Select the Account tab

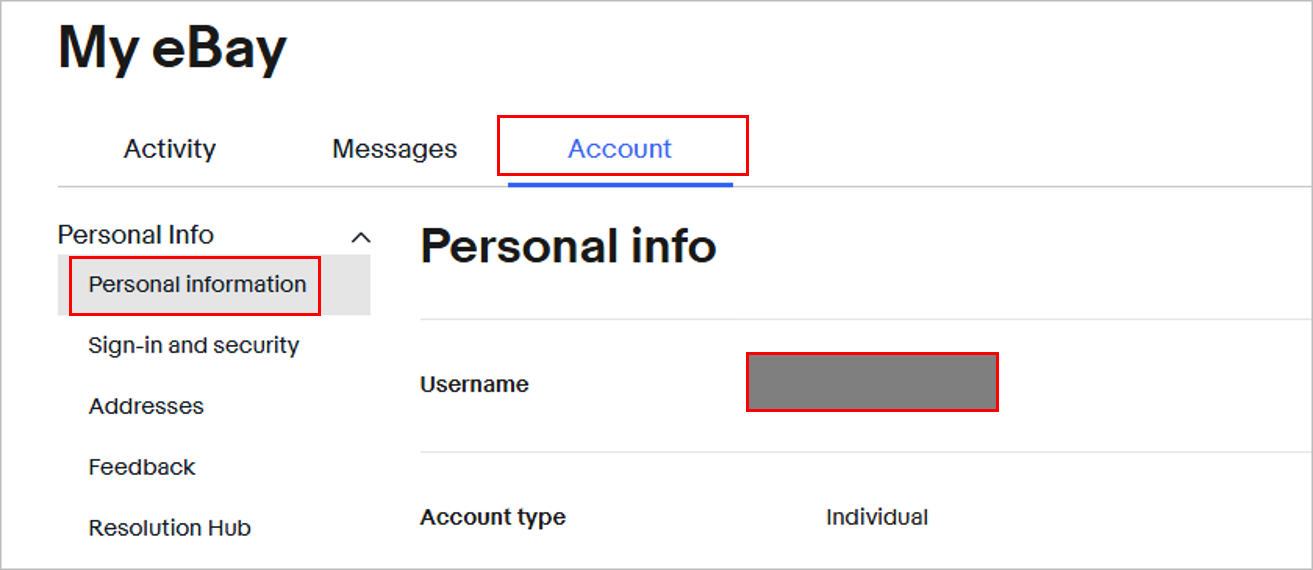tap(620, 149)
